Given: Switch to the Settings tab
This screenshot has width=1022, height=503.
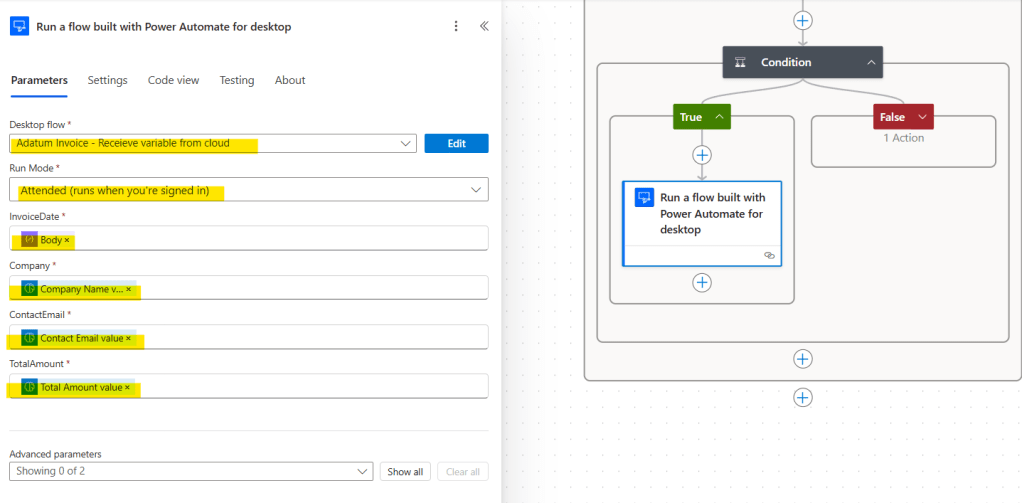Looking at the screenshot, I should click(x=107, y=80).
